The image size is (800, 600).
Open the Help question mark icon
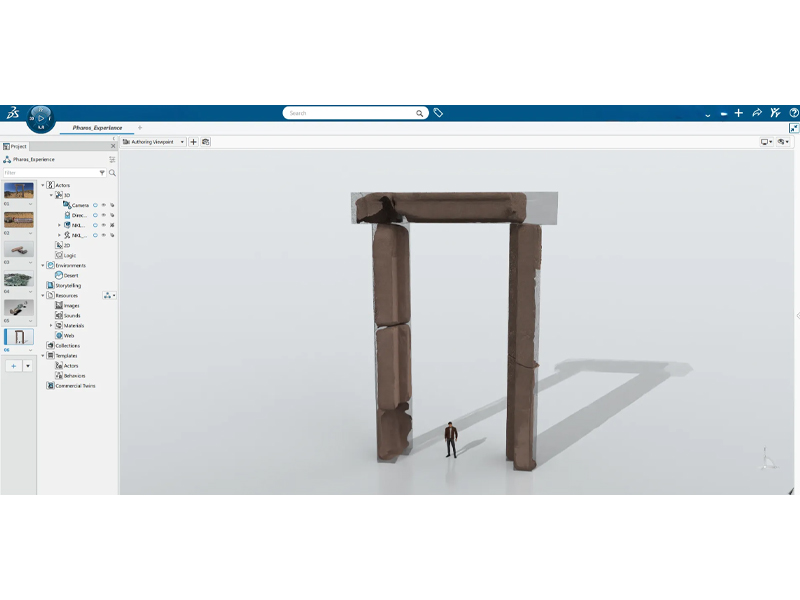(793, 114)
